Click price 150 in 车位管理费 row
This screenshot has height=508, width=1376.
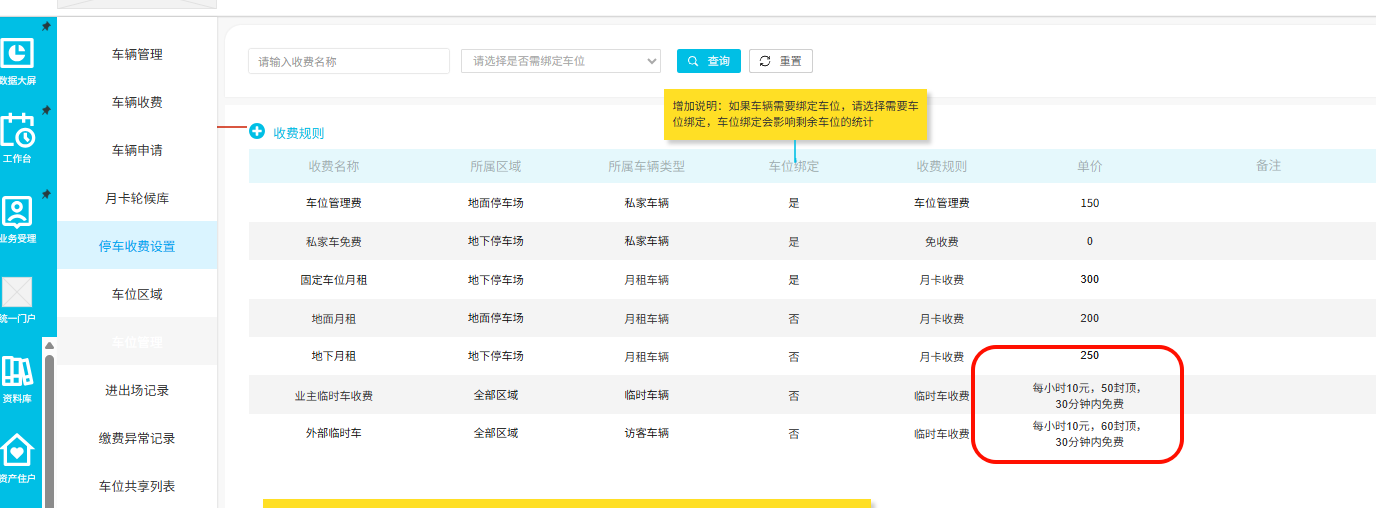pyautogui.click(x=1090, y=203)
